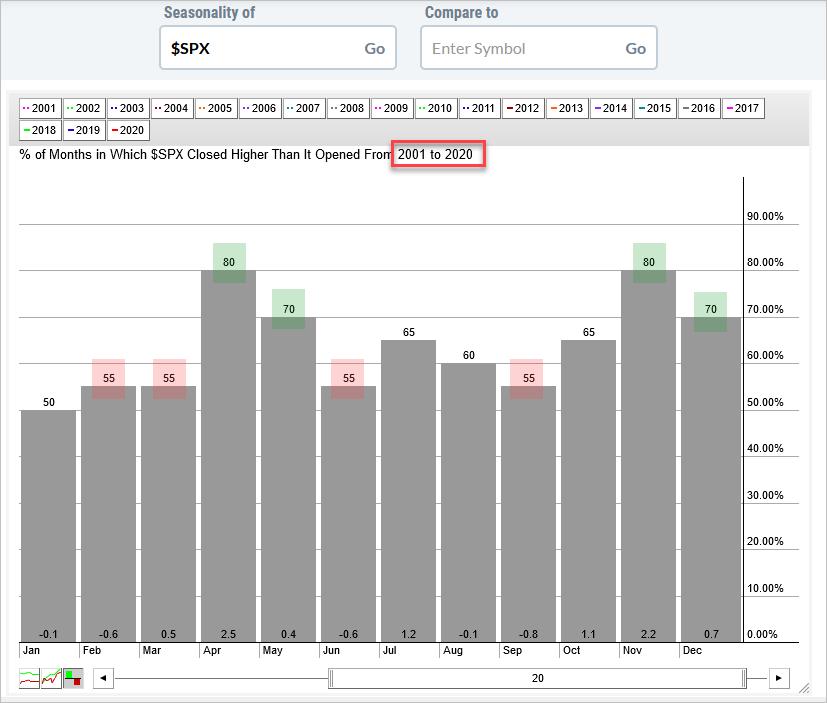Viewport: 827px width, 703px height.
Task: Click Go next to the $SPX symbol
Action: pos(374,48)
